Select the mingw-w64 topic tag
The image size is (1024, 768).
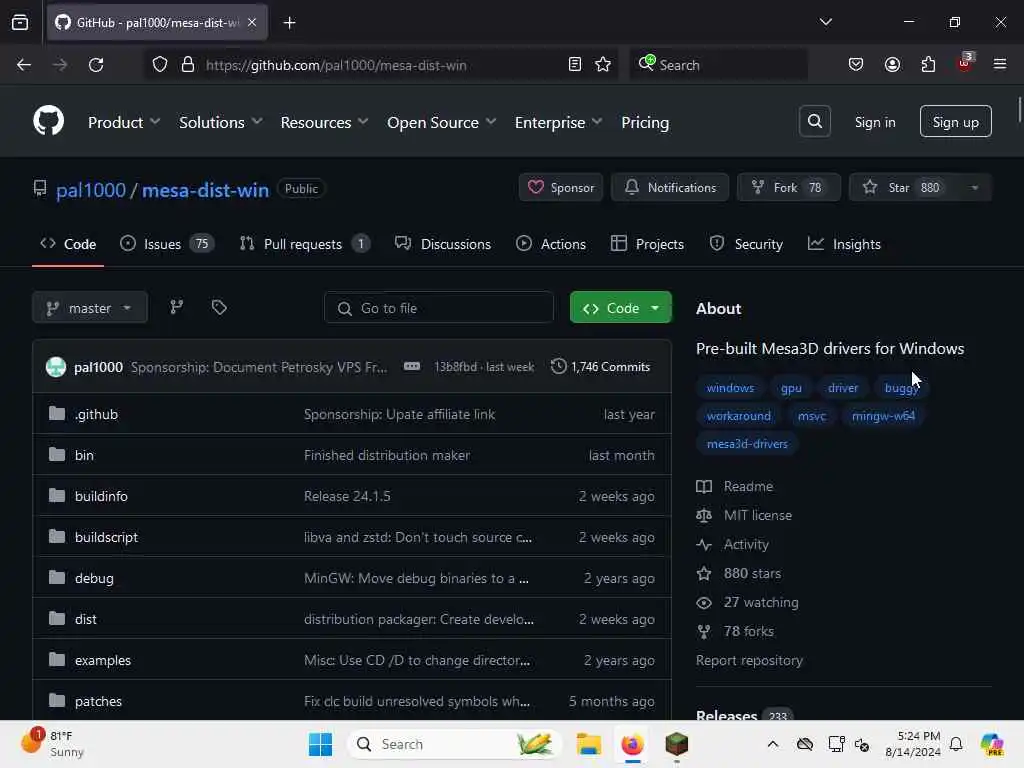[x=883, y=416]
